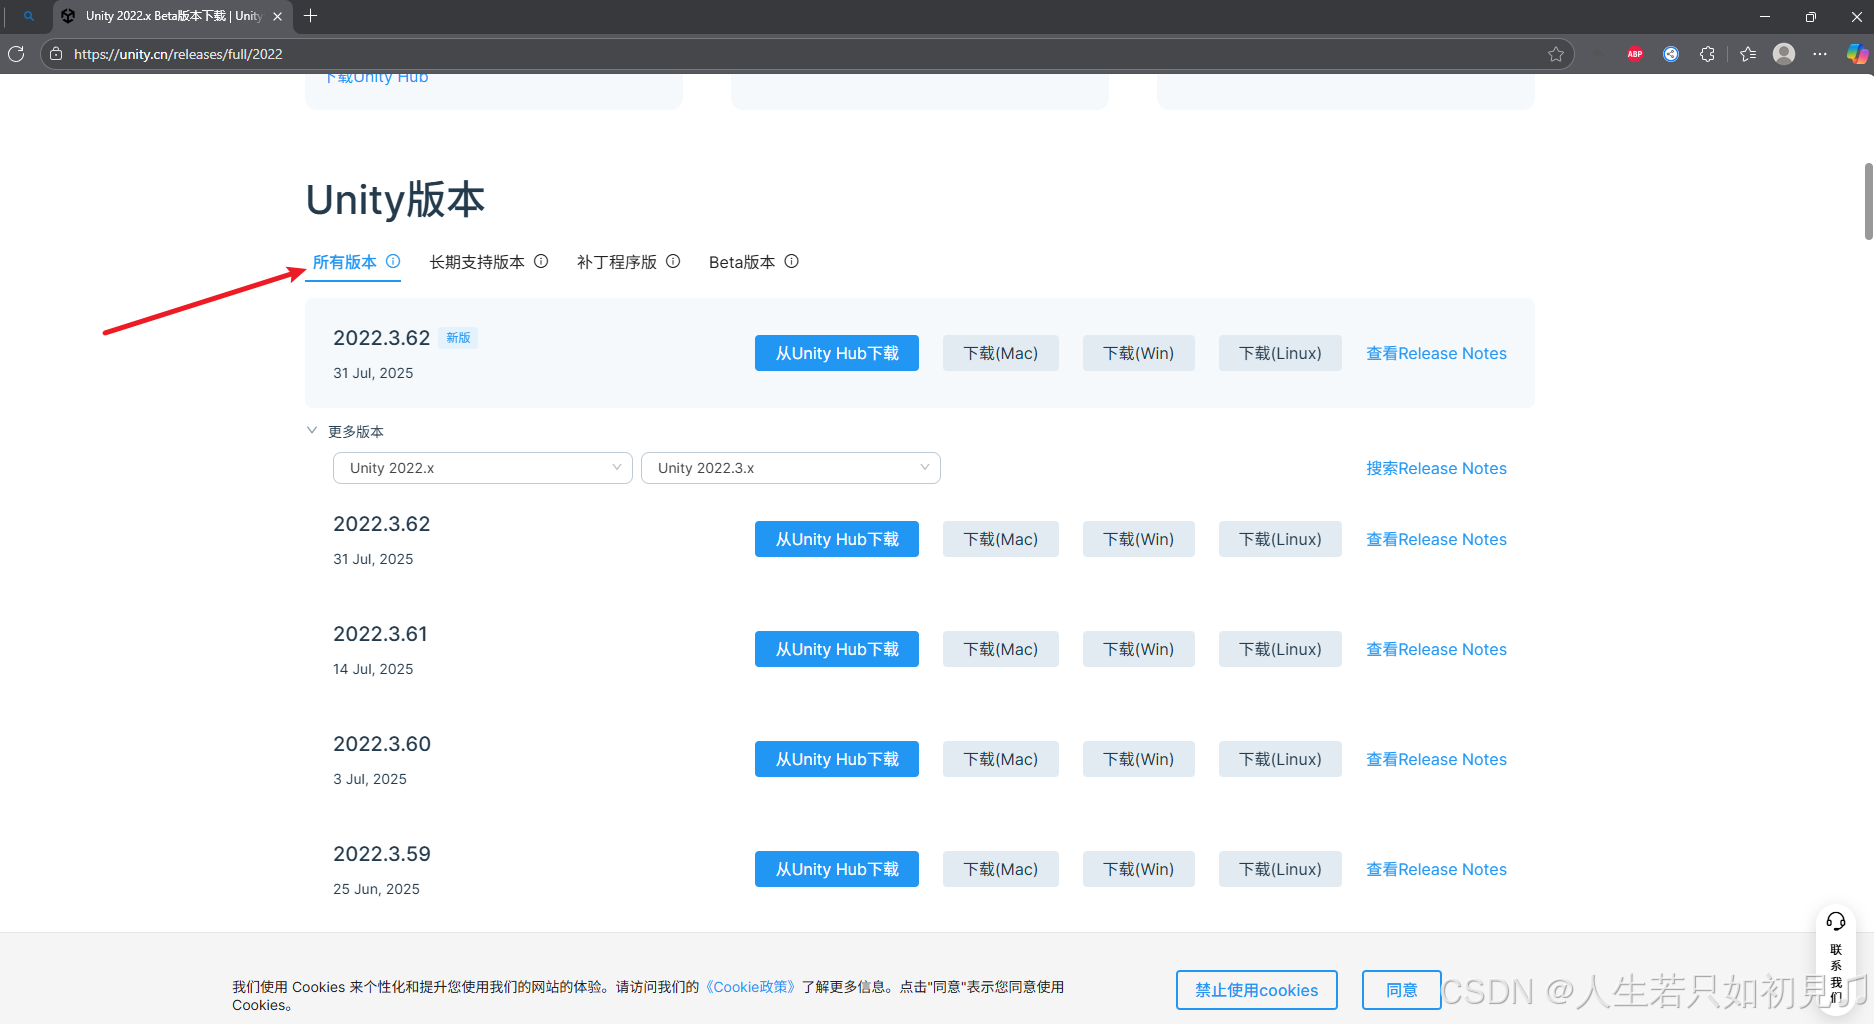Screen dimensions: 1874x1024
Task: View Release Notes for 2022.3.60
Action: (1436, 759)
